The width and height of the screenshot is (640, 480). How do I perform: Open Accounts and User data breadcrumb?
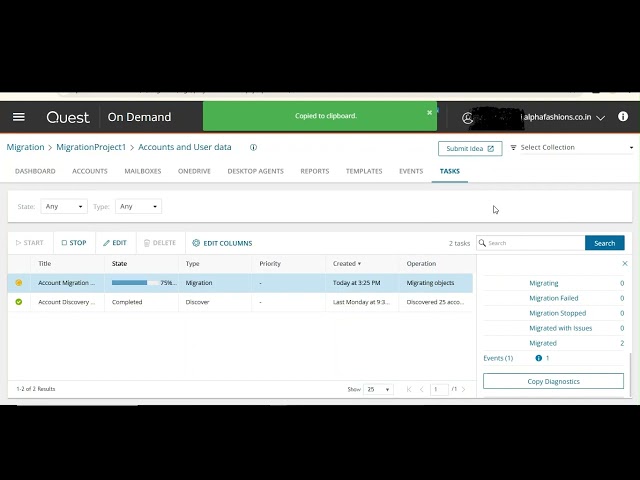[x=184, y=147]
